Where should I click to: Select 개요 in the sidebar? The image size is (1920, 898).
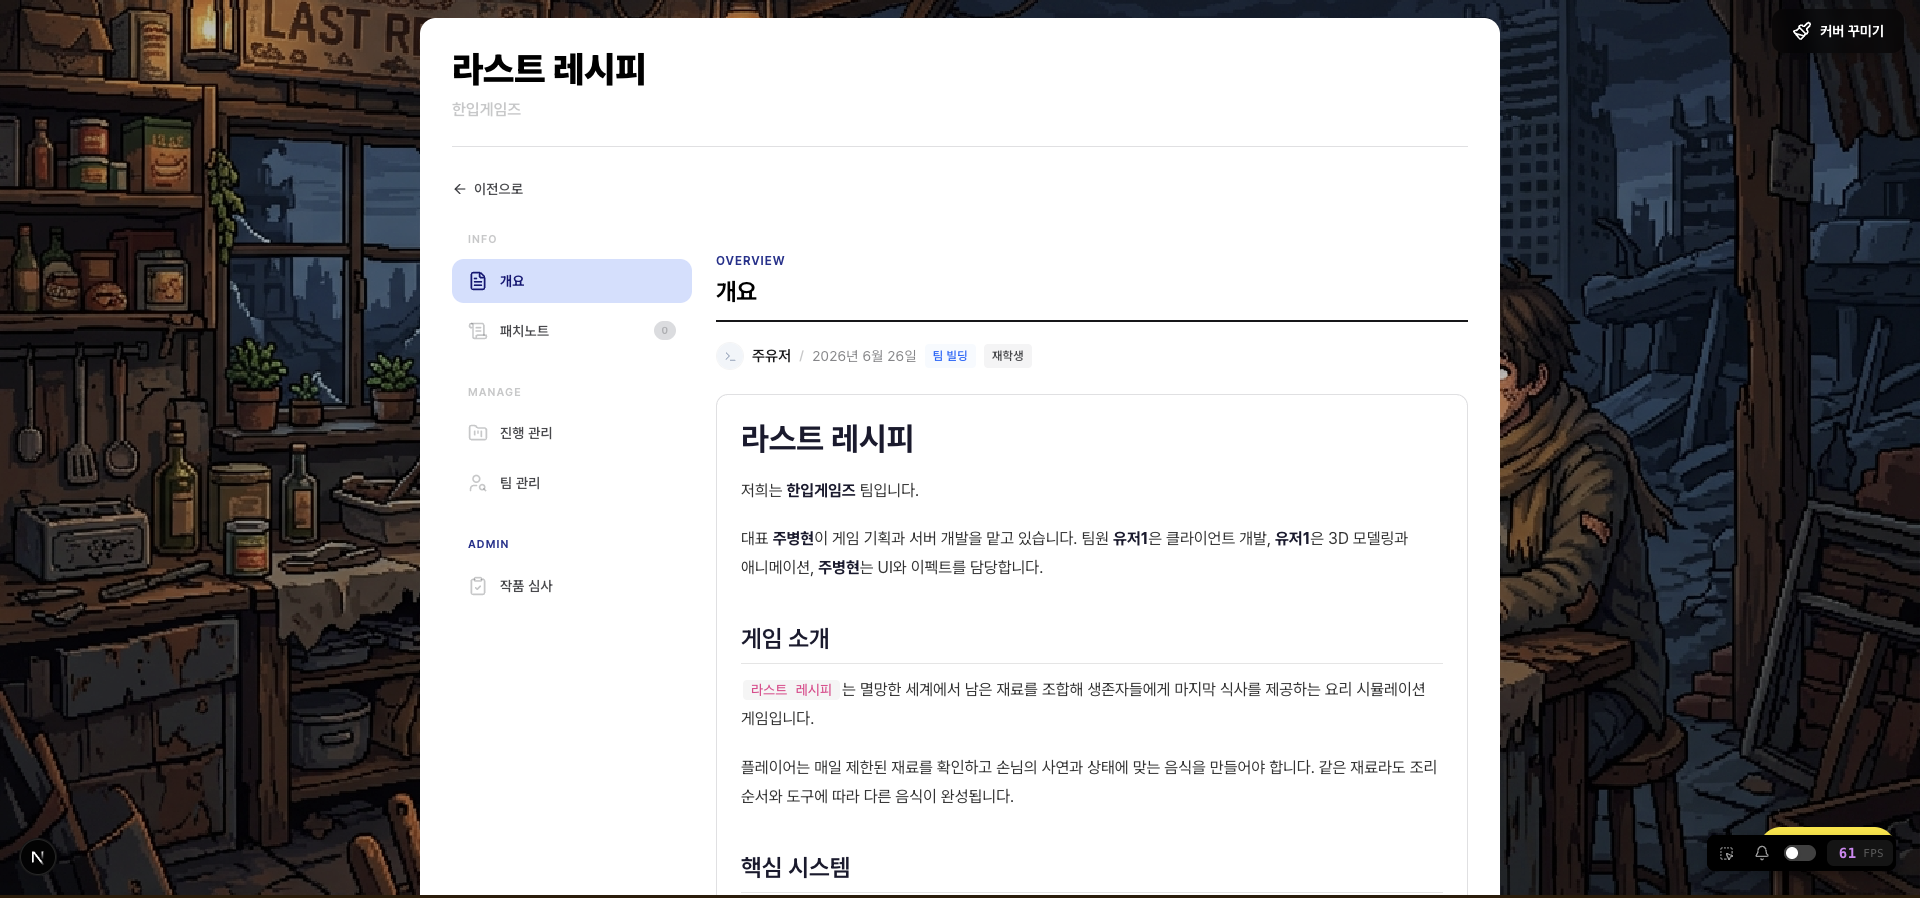click(572, 281)
